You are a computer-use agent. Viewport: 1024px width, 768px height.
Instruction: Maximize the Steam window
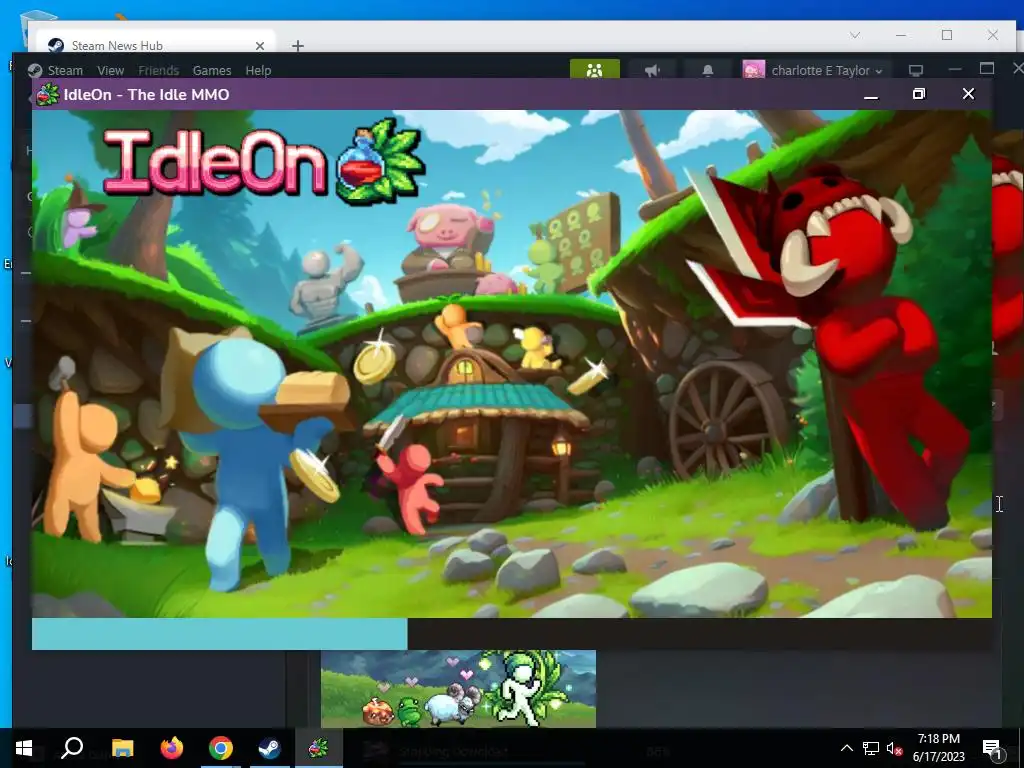click(987, 69)
